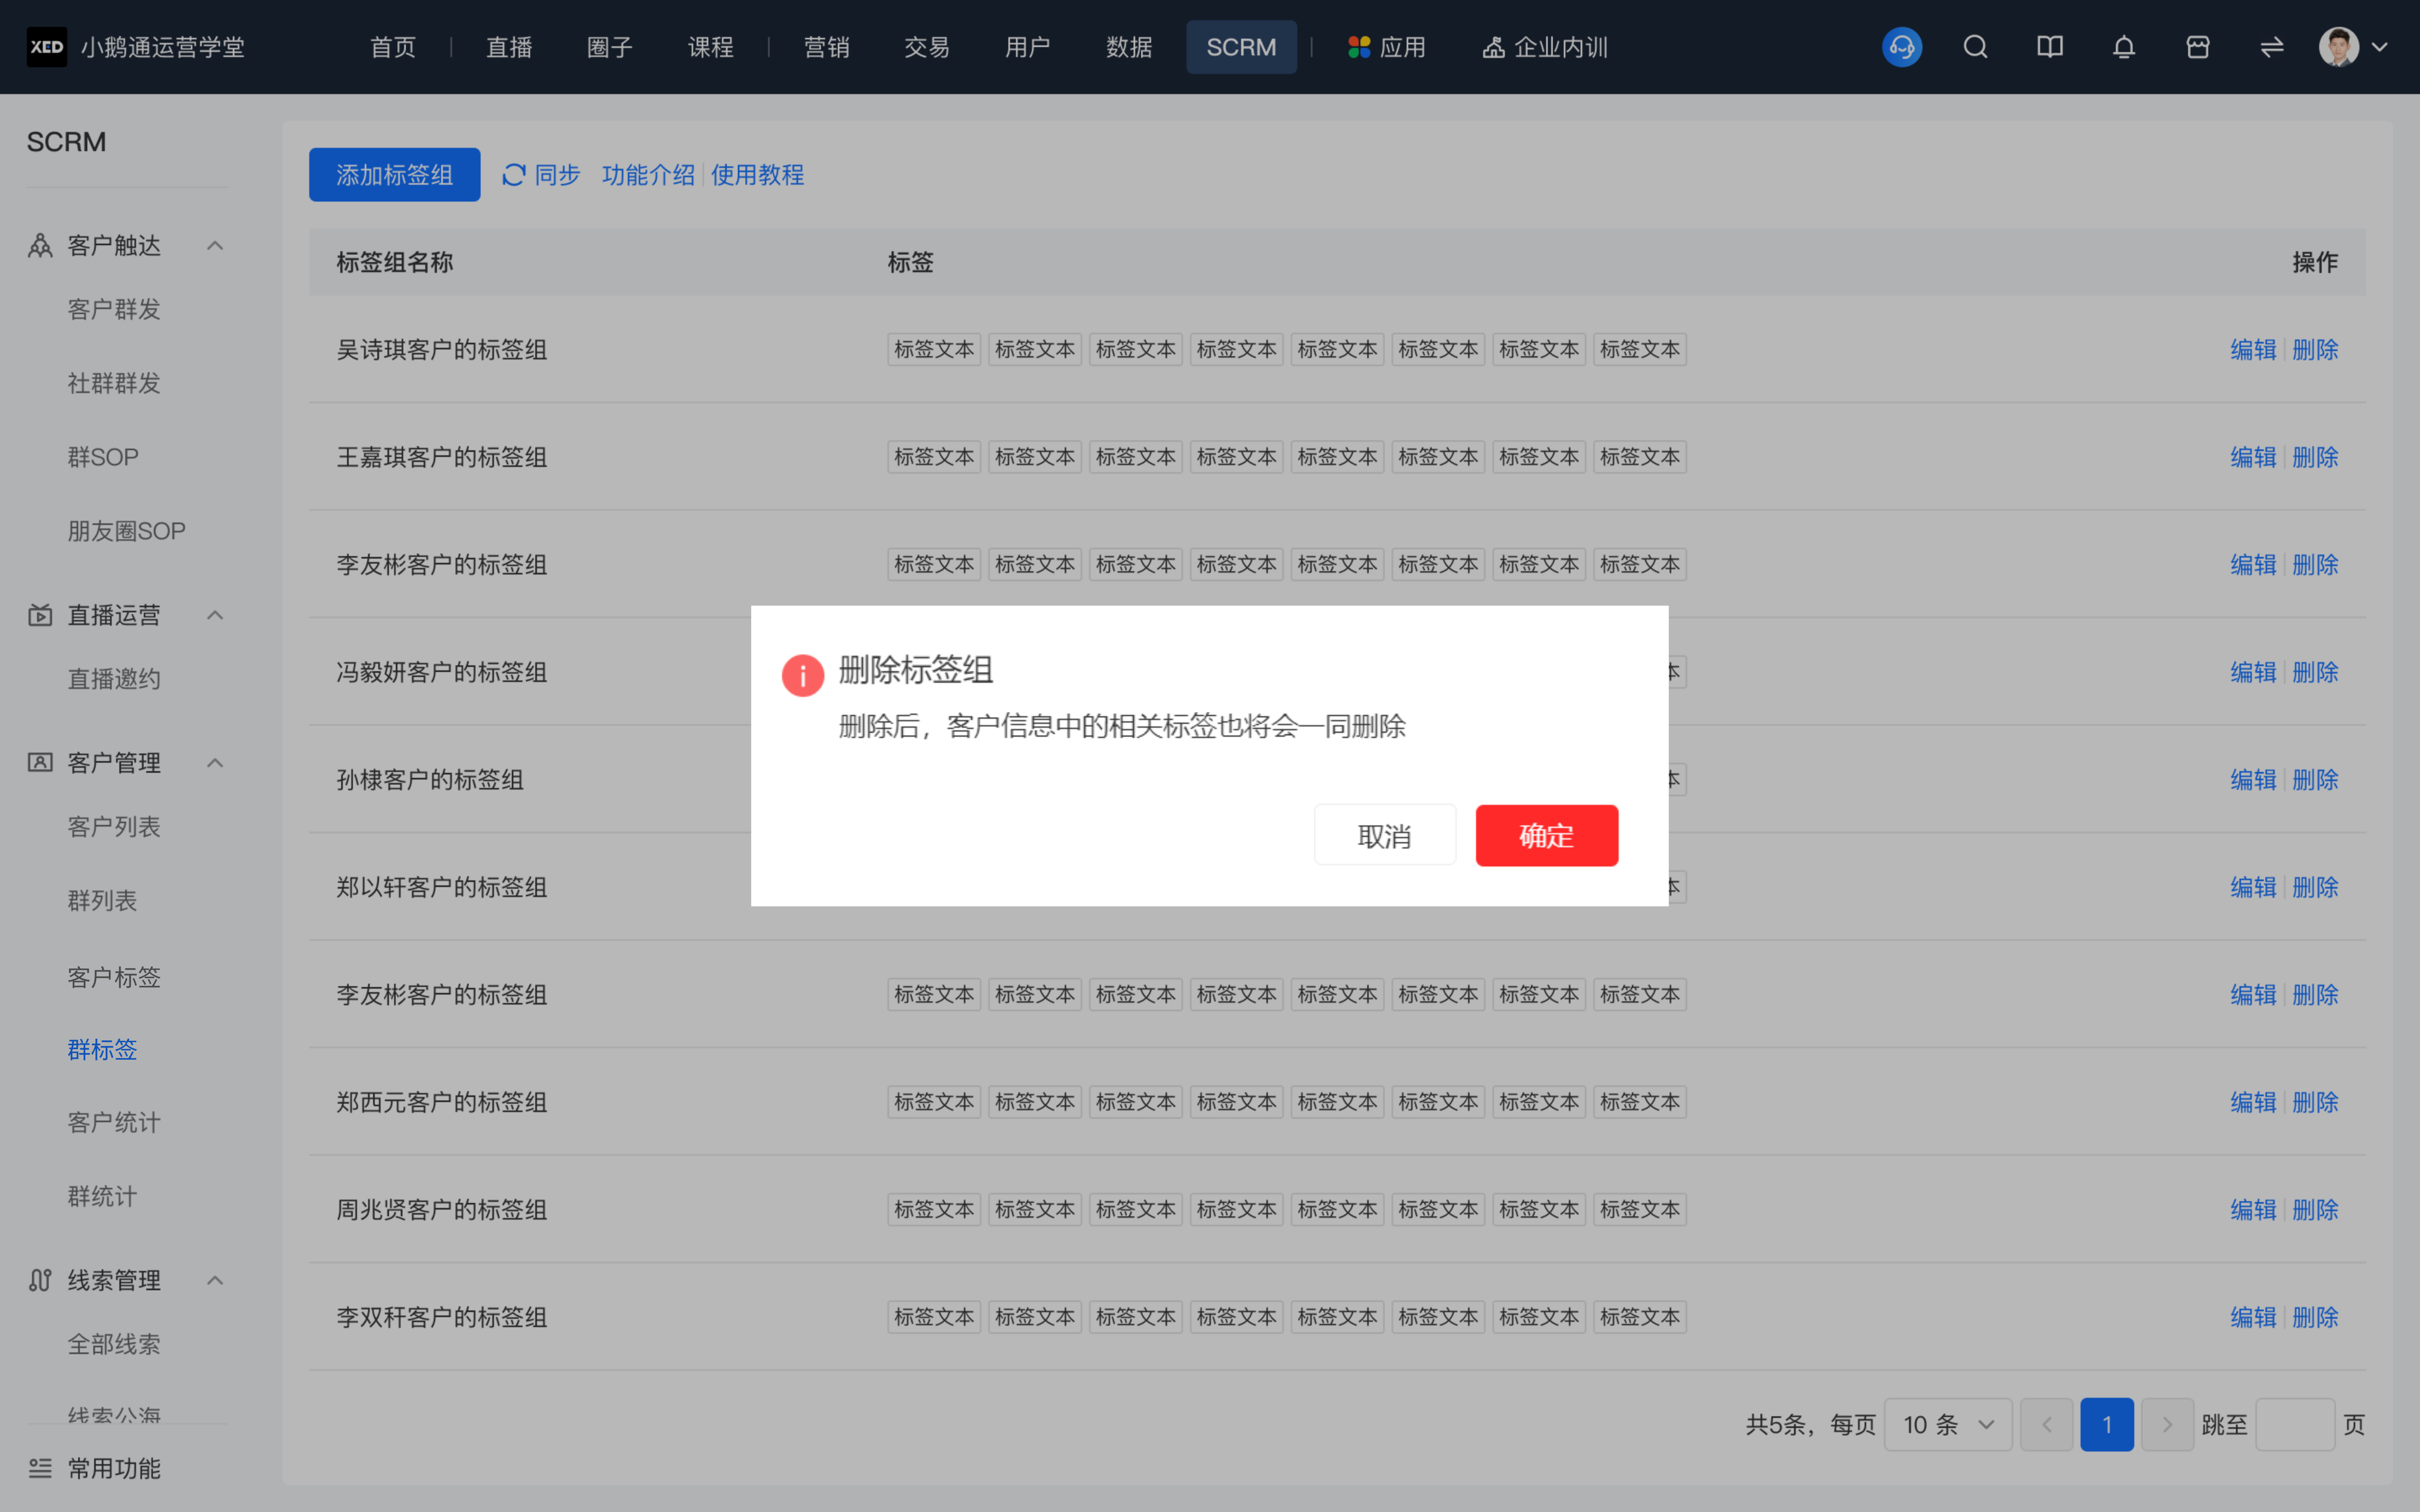Image resolution: width=2420 pixels, height=1512 pixels.
Task: Open the 交易 menu
Action: point(926,47)
